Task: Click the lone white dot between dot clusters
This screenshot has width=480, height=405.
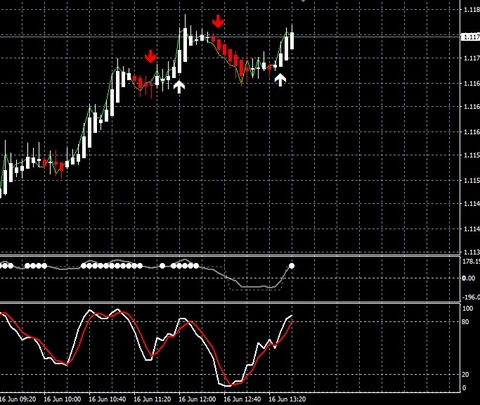Action: coord(162,266)
